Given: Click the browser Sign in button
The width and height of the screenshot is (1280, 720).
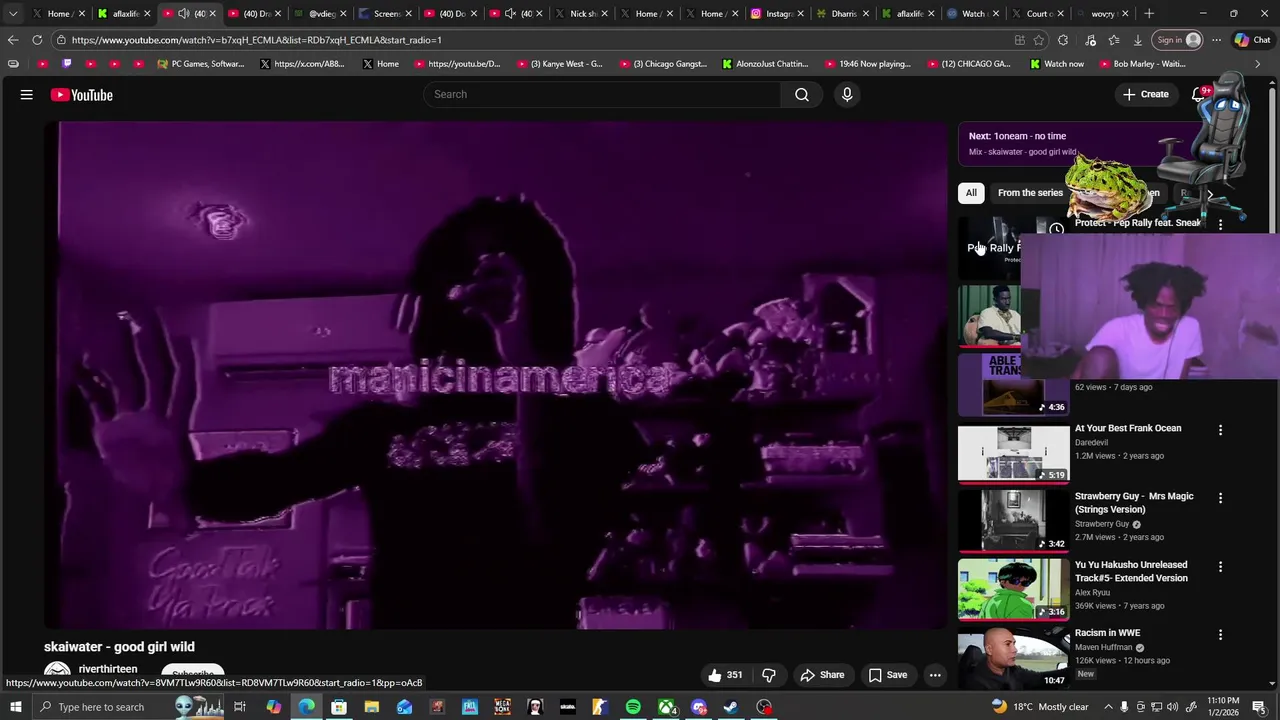Looking at the screenshot, I should pyautogui.click(x=1179, y=40).
